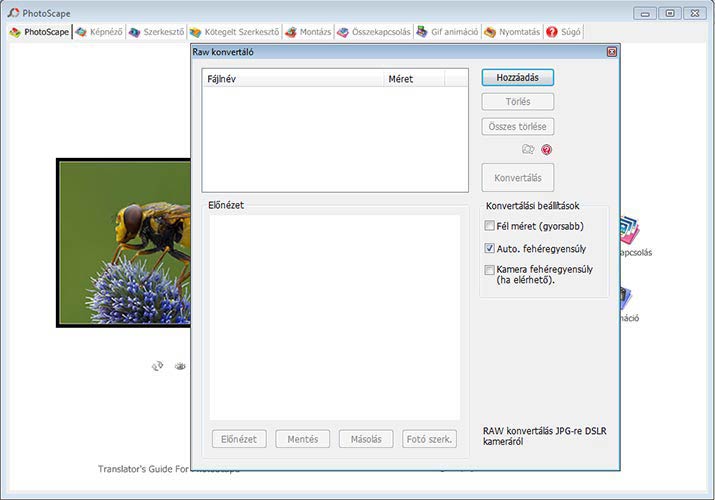The image size is (715, 500).
Task: Open the folder icon in Raw konvertáló
Action: click(x=528, y=150)
